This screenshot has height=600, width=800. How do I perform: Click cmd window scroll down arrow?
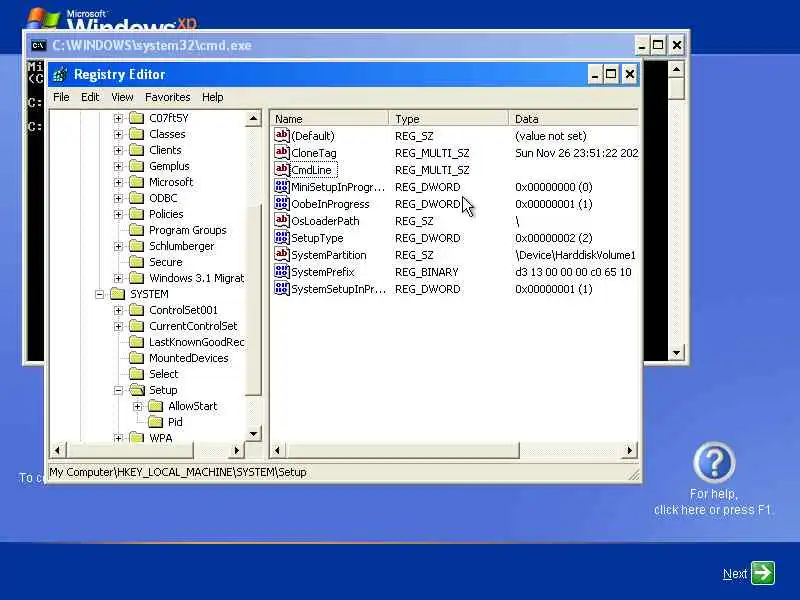click(x=676, y=353)
